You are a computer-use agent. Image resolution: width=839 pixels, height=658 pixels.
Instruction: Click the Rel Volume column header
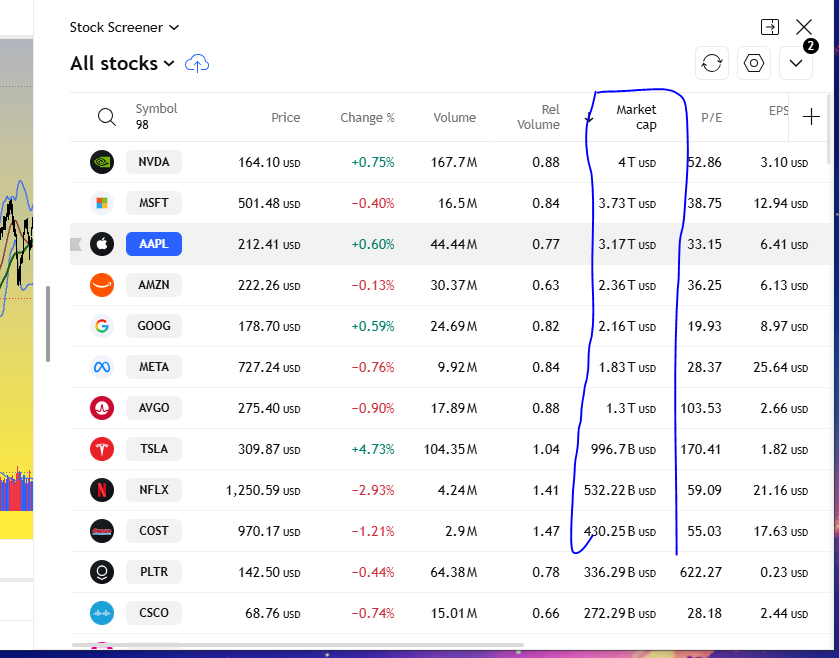(538, 117)
